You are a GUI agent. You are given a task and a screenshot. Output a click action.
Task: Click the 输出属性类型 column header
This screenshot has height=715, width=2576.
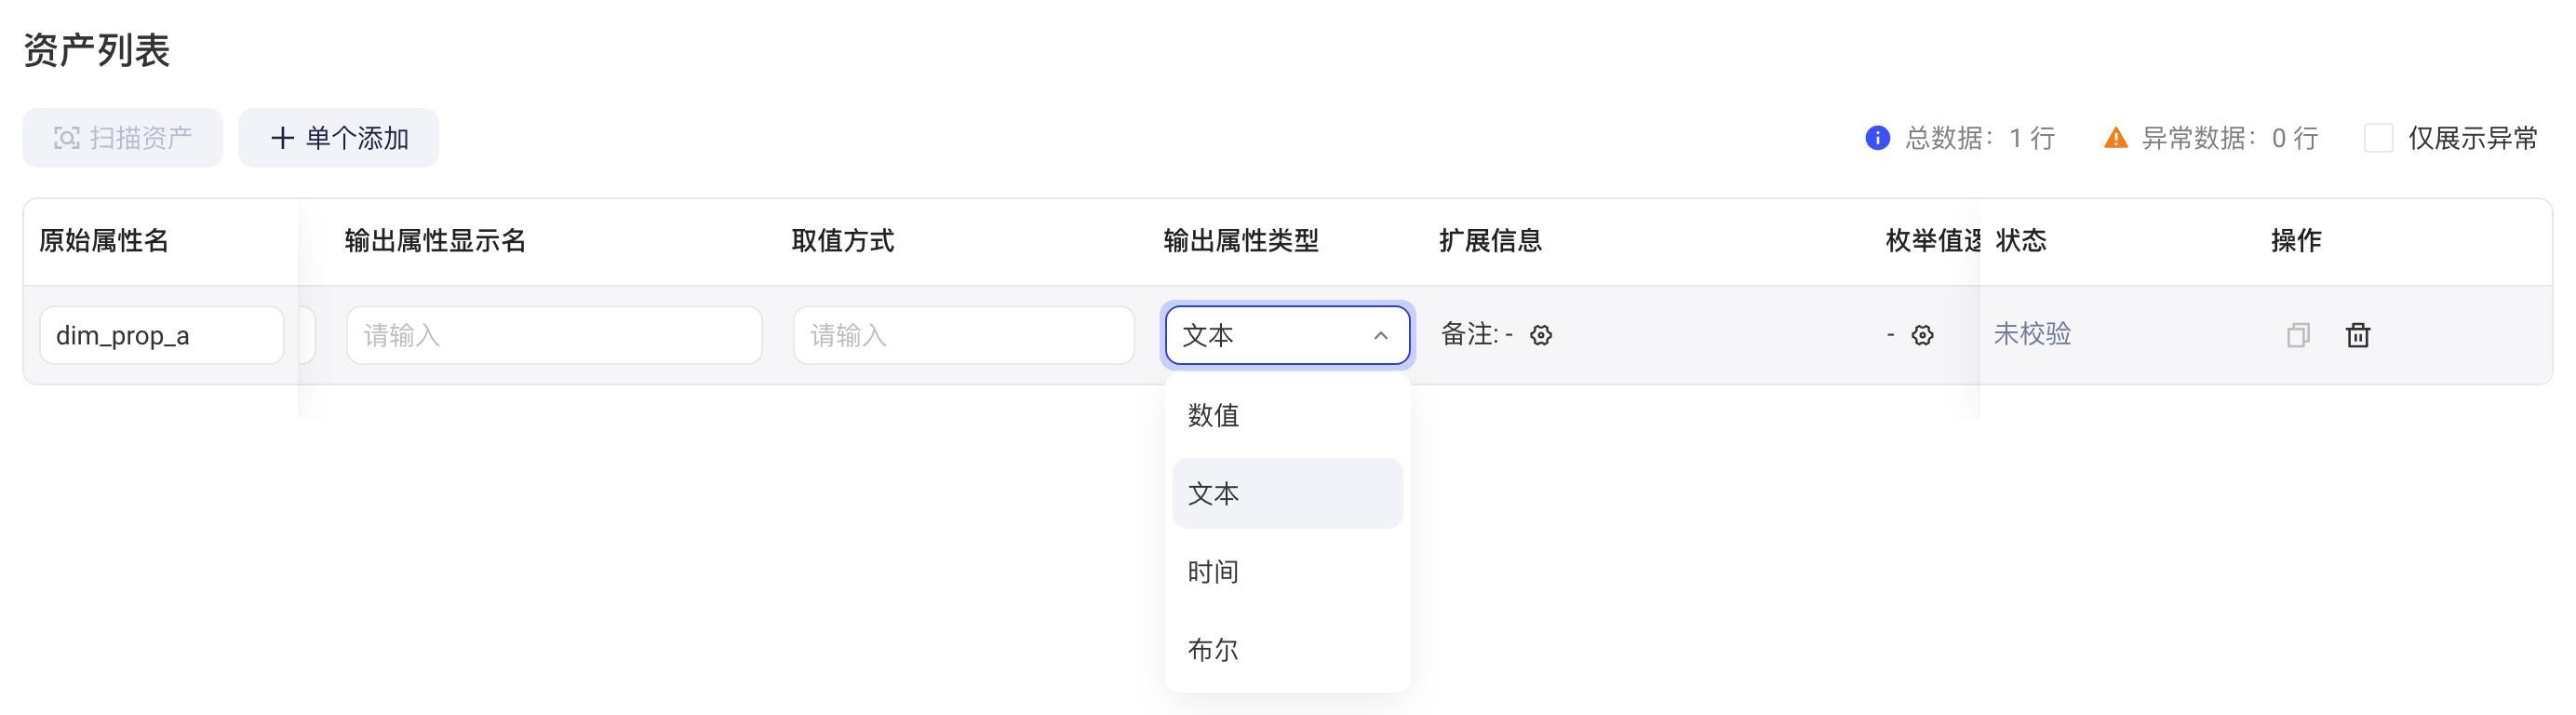1241,240
